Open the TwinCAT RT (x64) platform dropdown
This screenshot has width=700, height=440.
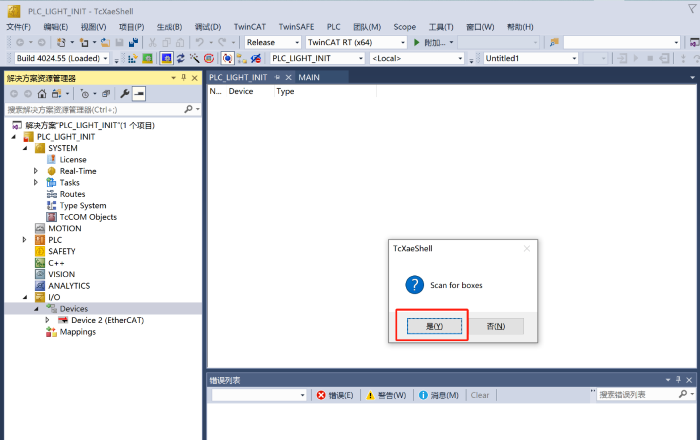[355, 42]
